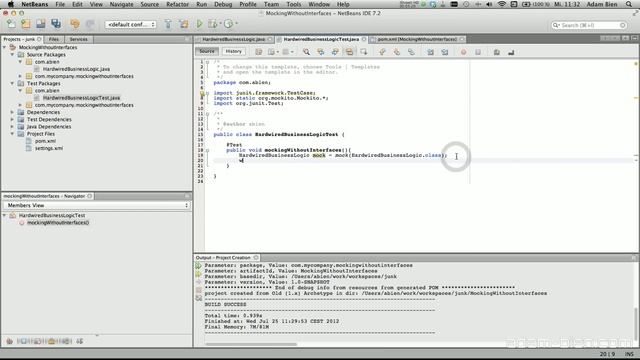Image resolution: width=640 pixels, height=360 pixels.
Task: Open the Refactor menu
Action: click(177, 4)
